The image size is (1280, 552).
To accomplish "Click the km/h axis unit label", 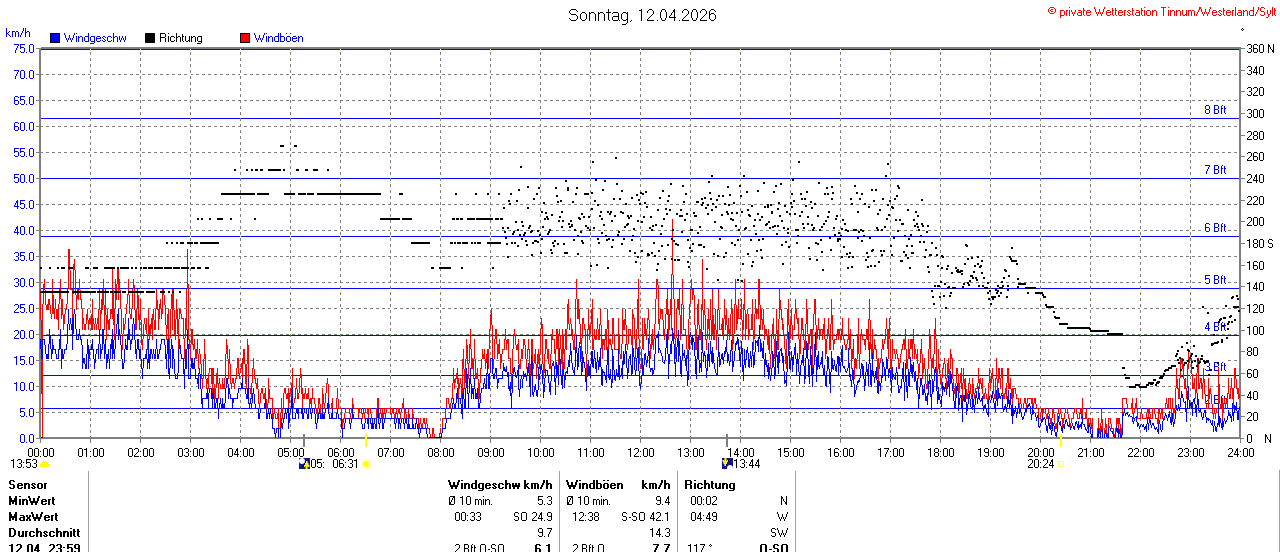I will [18, 33].
